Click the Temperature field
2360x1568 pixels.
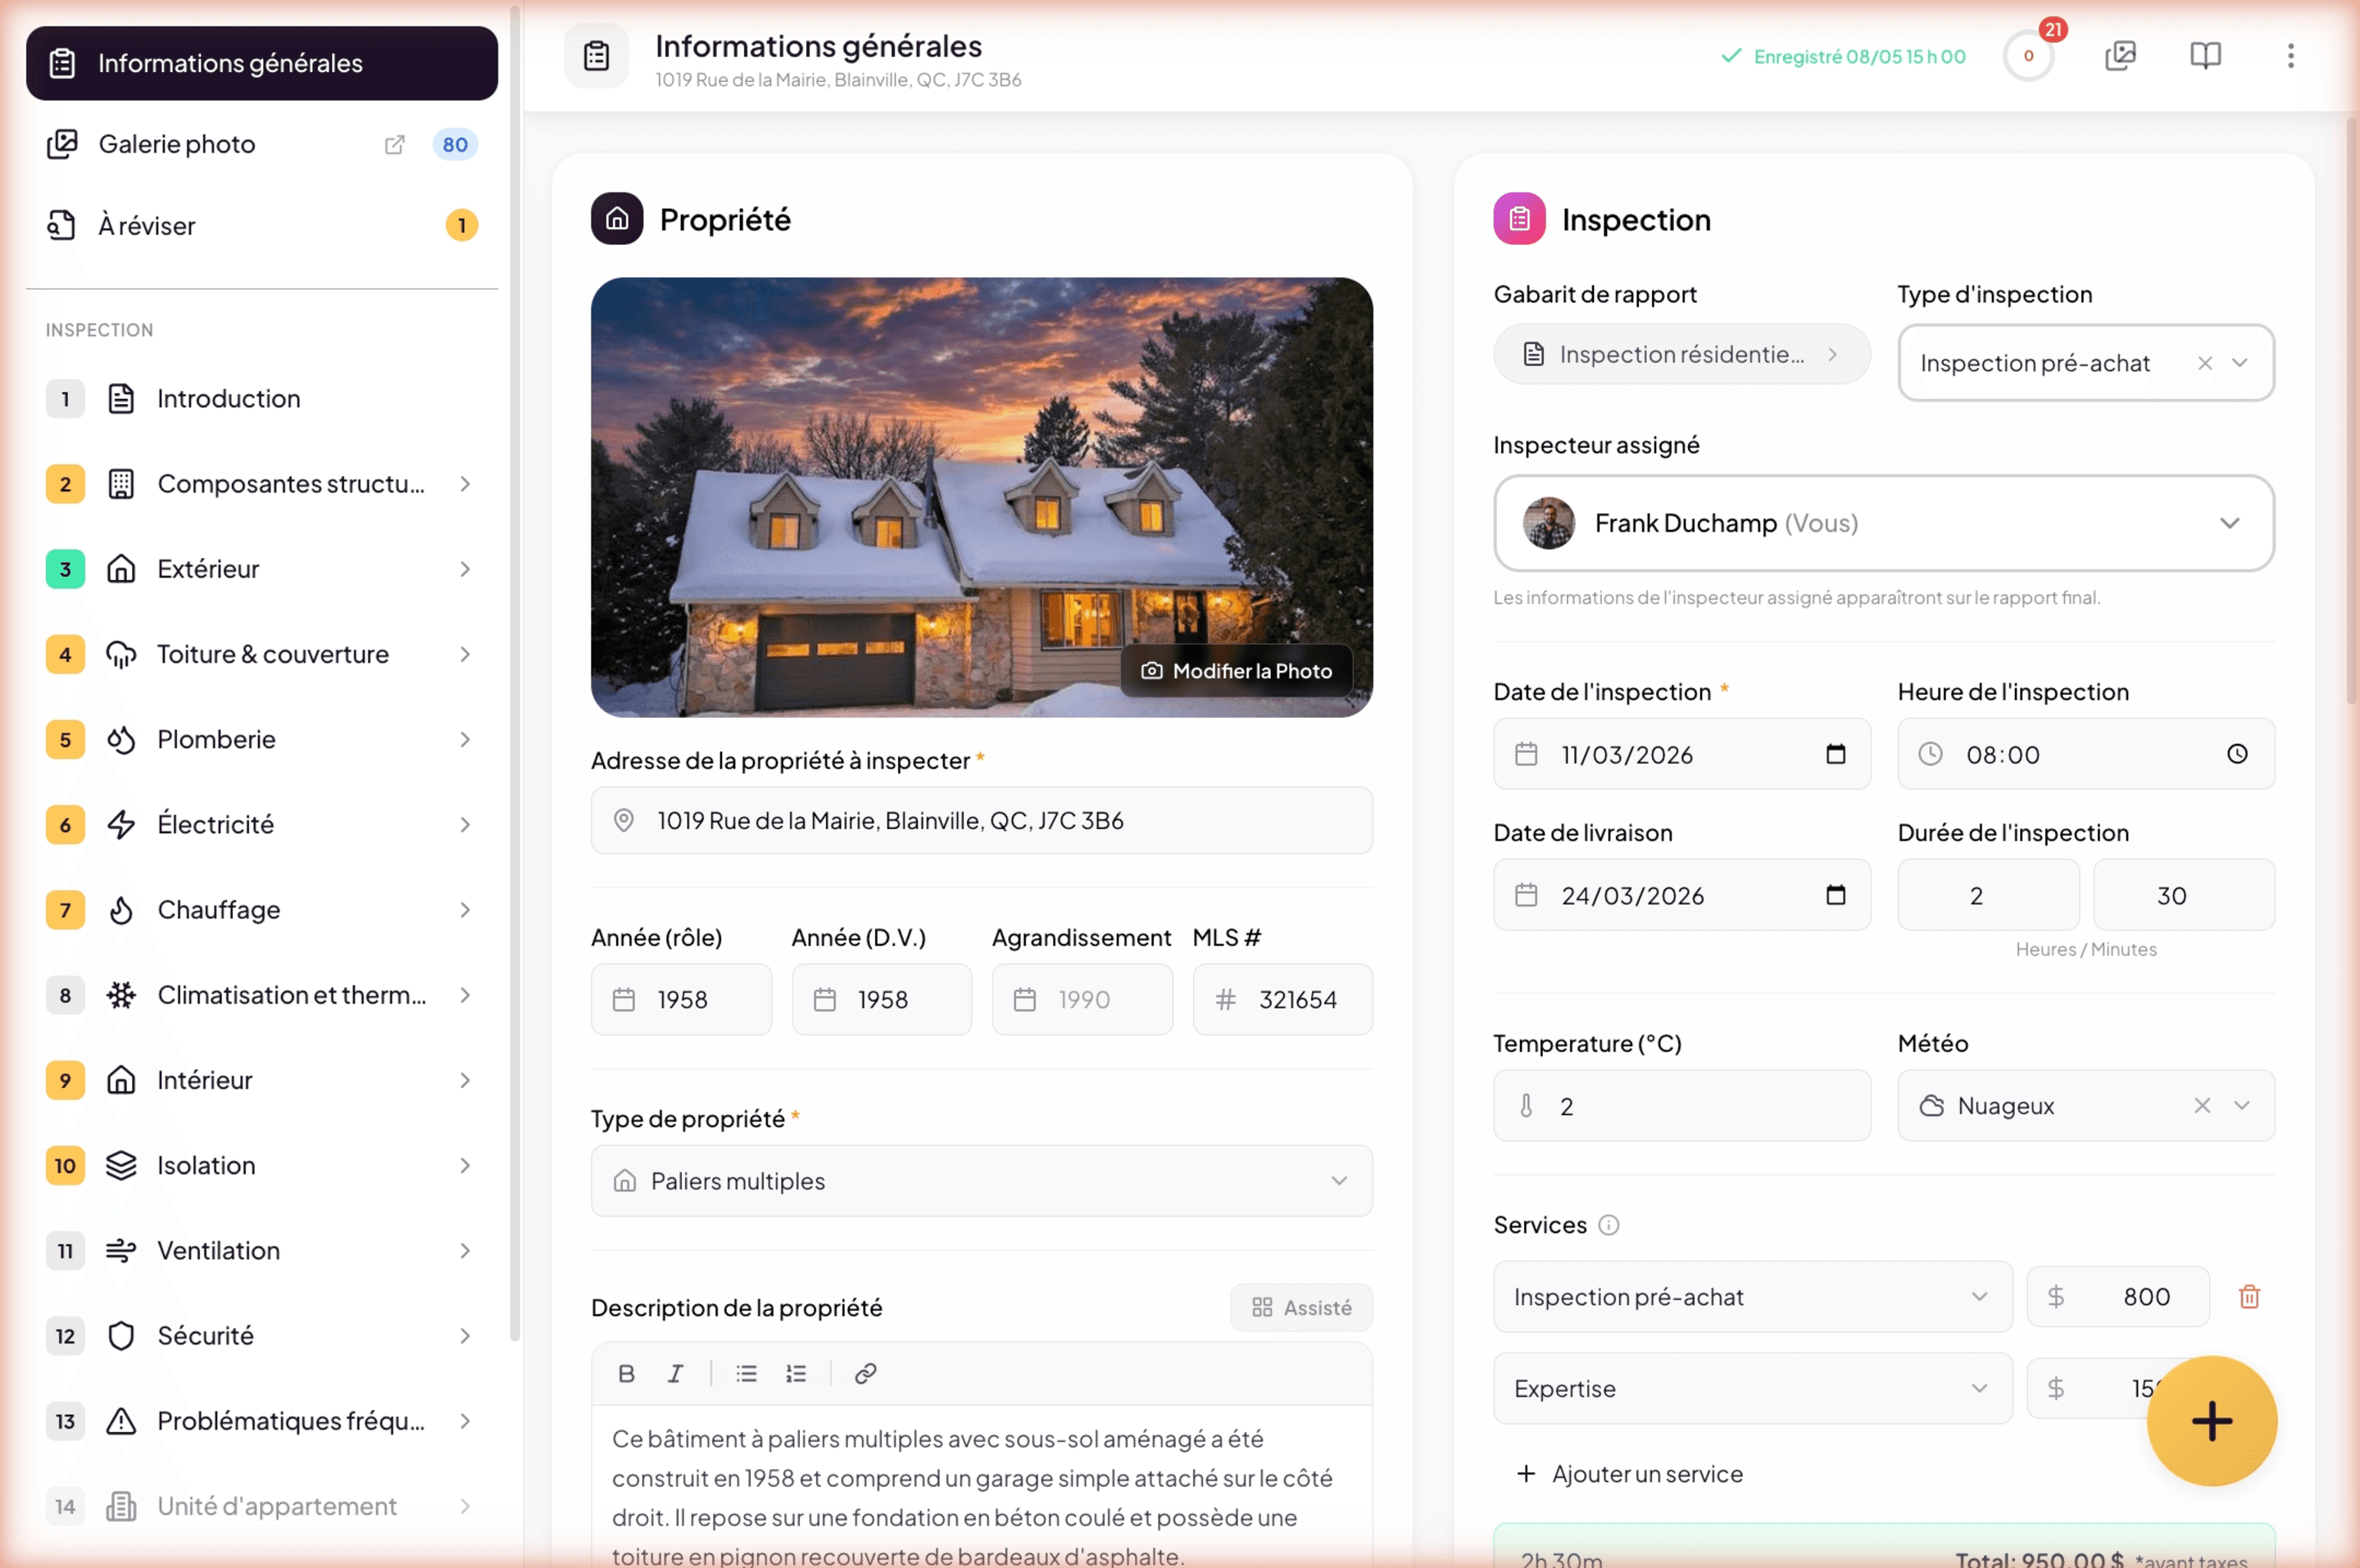1682,1106
